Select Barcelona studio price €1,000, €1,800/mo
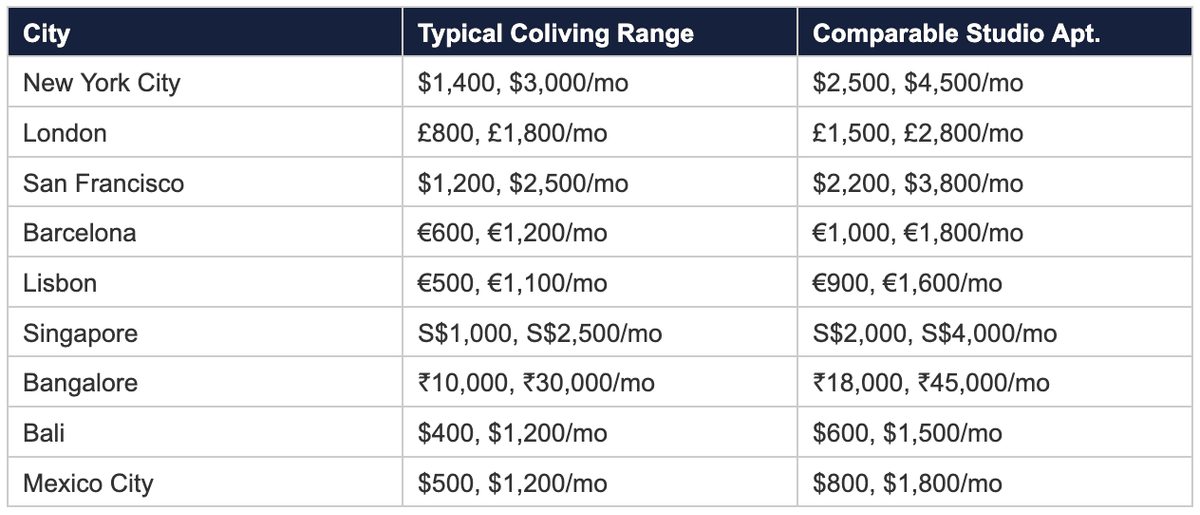 (918, 233)
